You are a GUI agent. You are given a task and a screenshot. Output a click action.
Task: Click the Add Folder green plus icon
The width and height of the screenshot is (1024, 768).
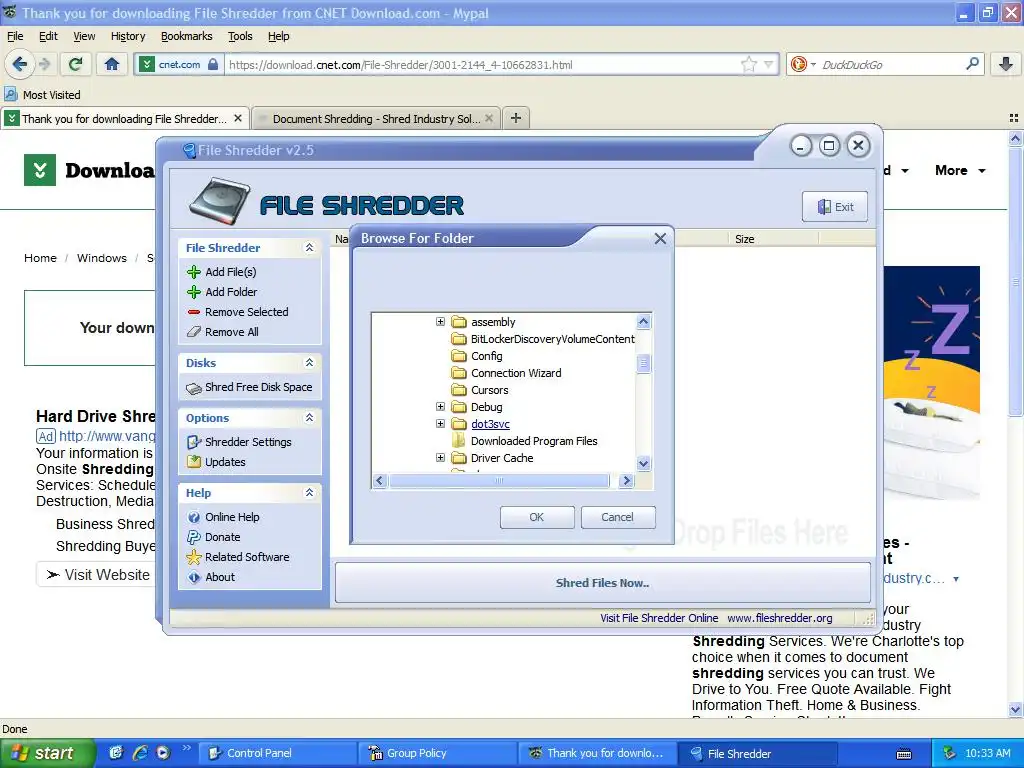194,292
